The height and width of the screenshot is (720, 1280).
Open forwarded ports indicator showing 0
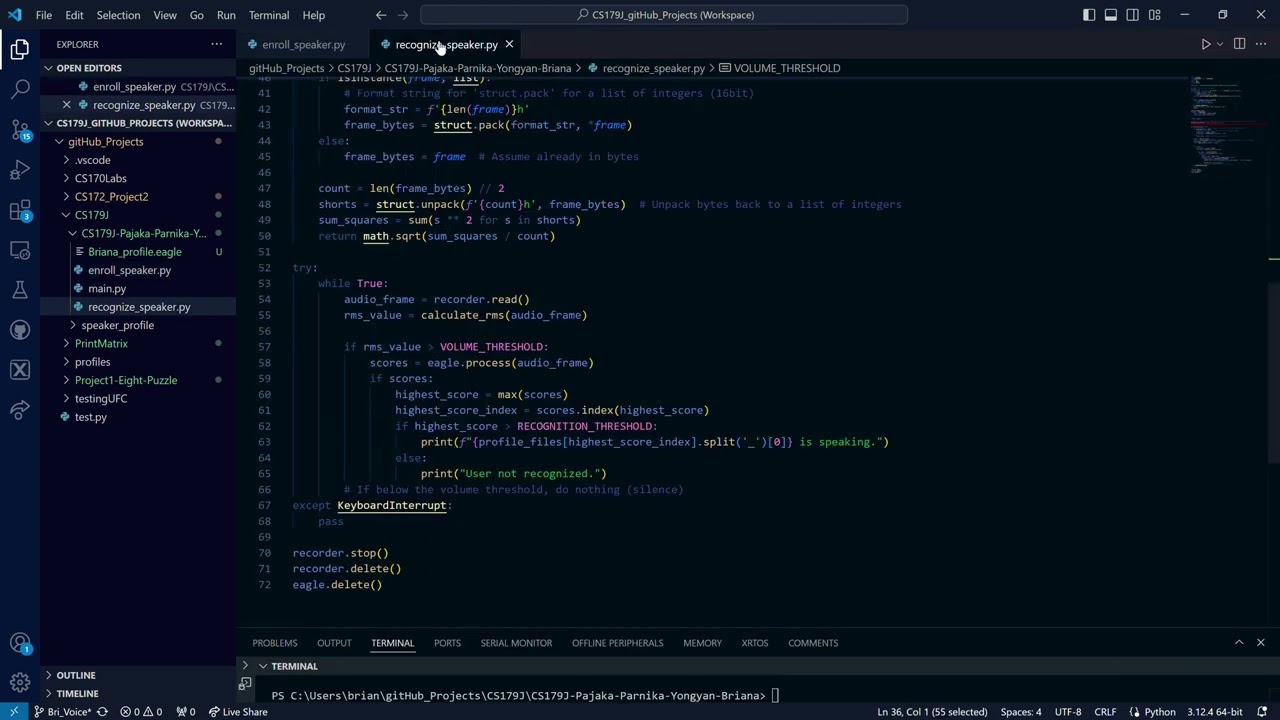tap(186, 712)
